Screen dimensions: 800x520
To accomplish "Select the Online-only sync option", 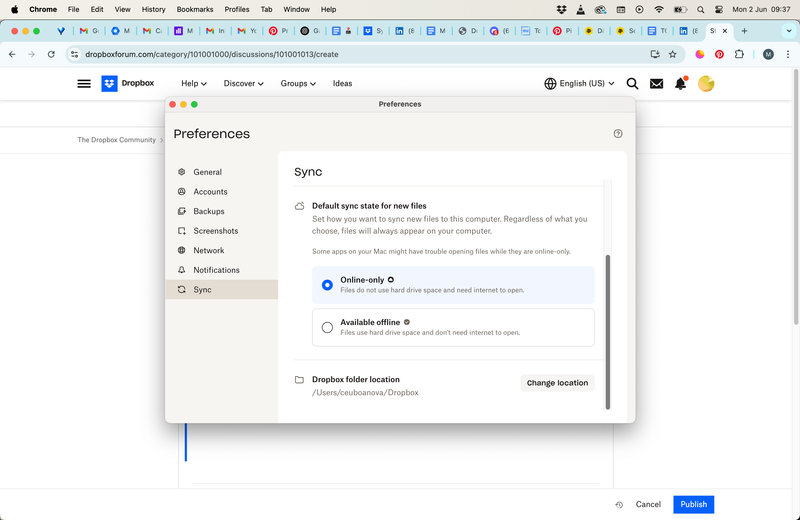I will point(327,285).
